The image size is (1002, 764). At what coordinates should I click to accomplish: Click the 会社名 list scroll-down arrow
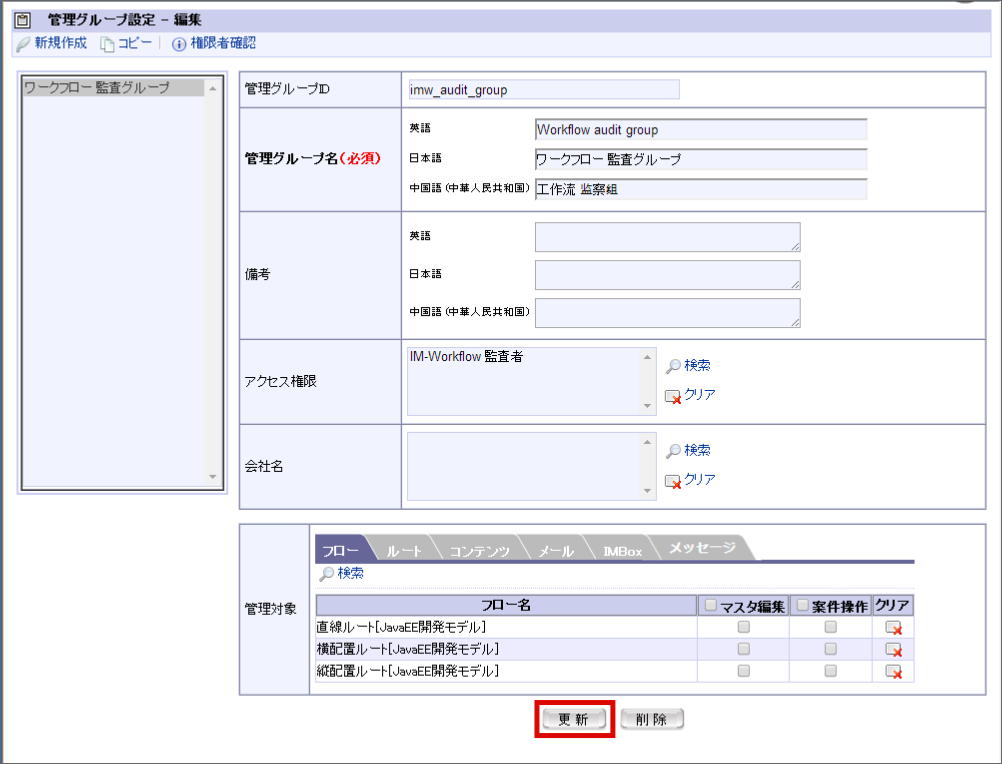pyautogui.click(x=647, y=491)
